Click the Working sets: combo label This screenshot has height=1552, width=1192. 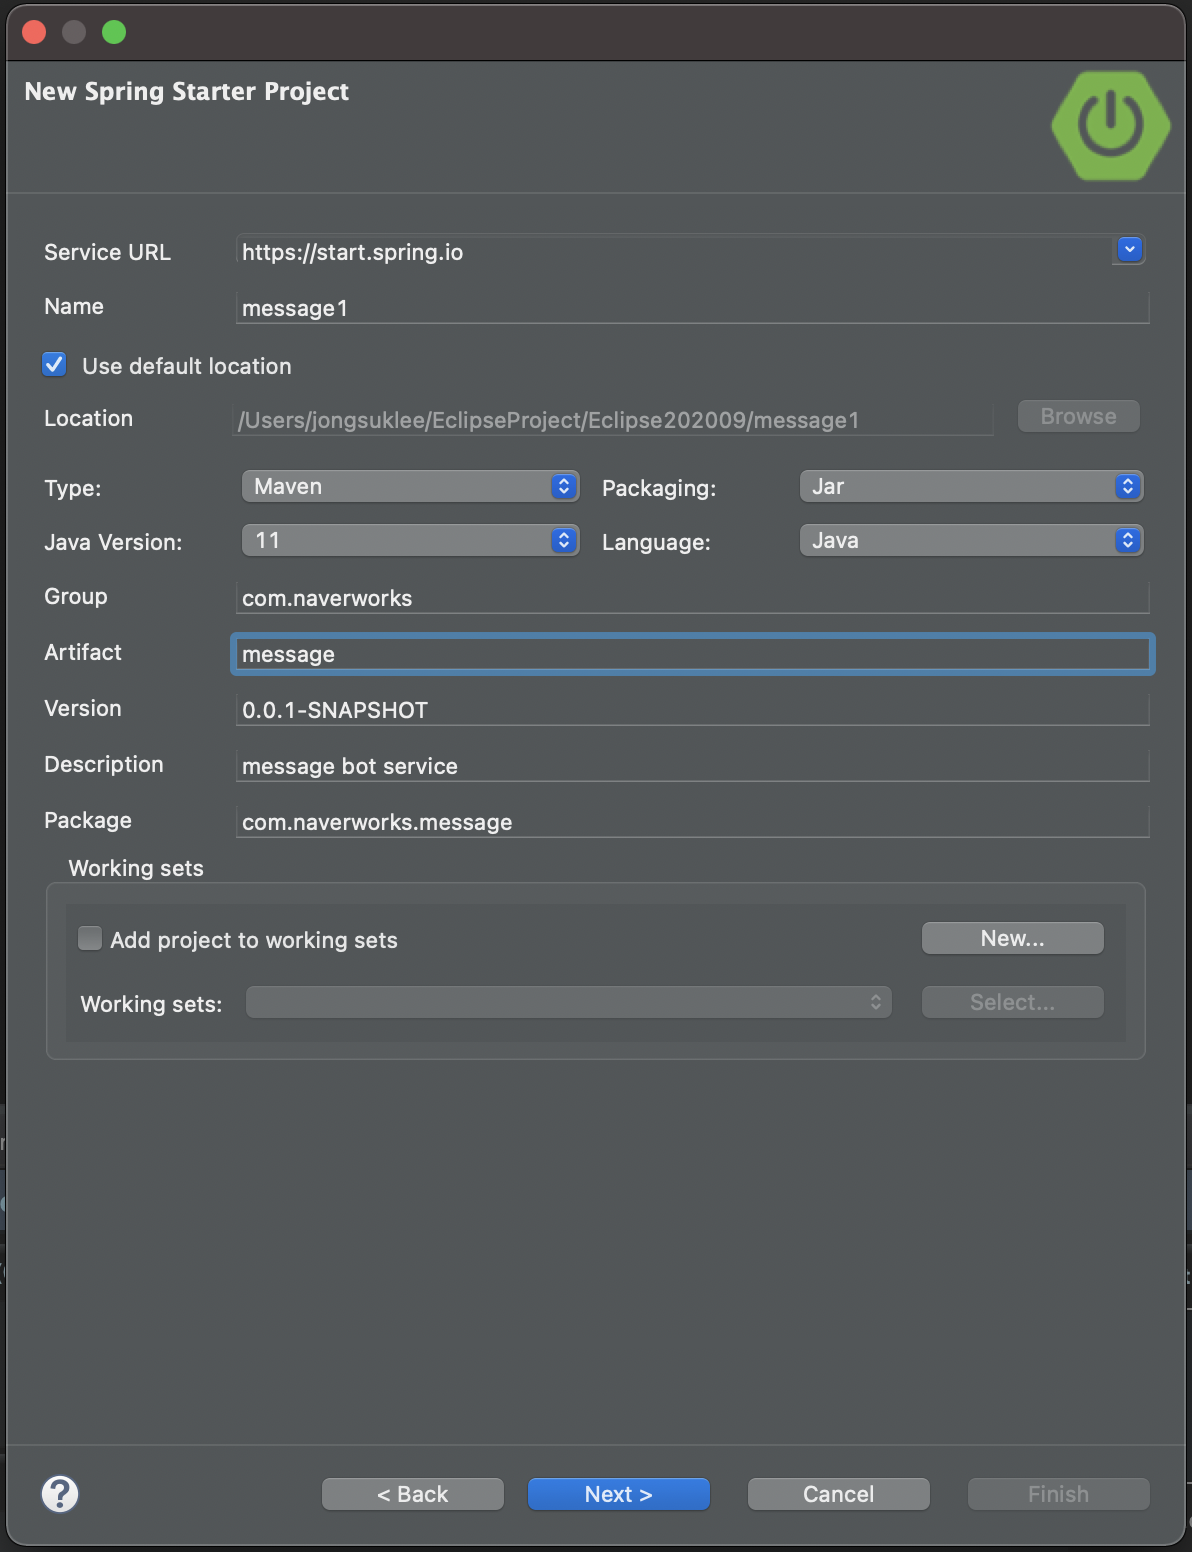pyautogui.click(x=151, y=1004)
